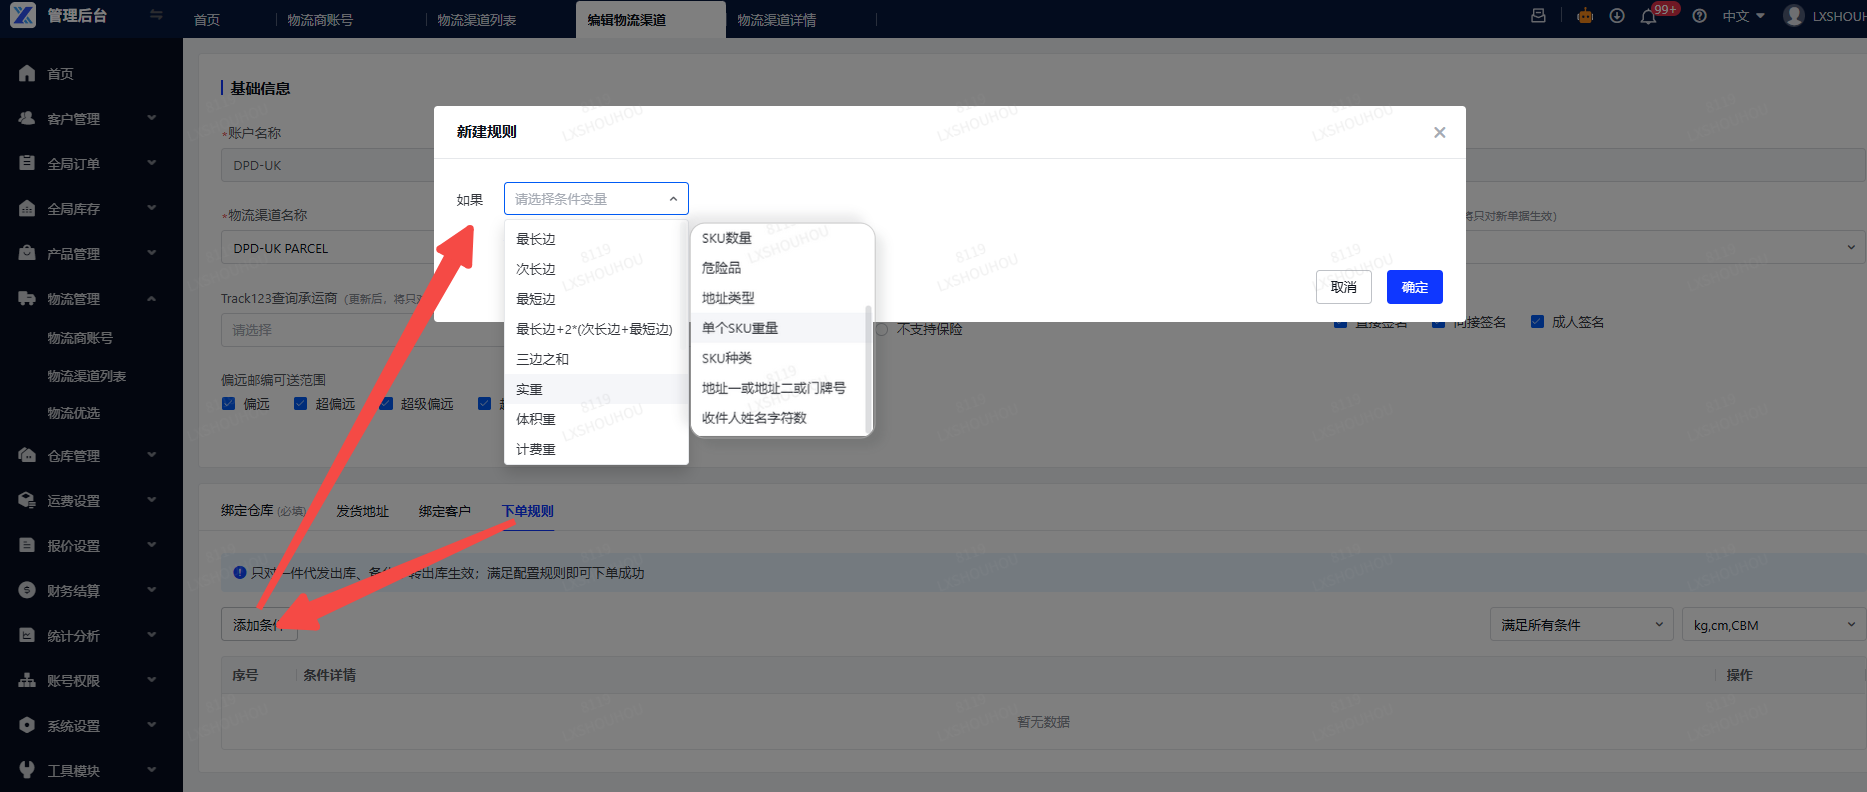Click the 全局库存 sidebar icon
This screenshot has height=792, width=1867.
(27, 208)
